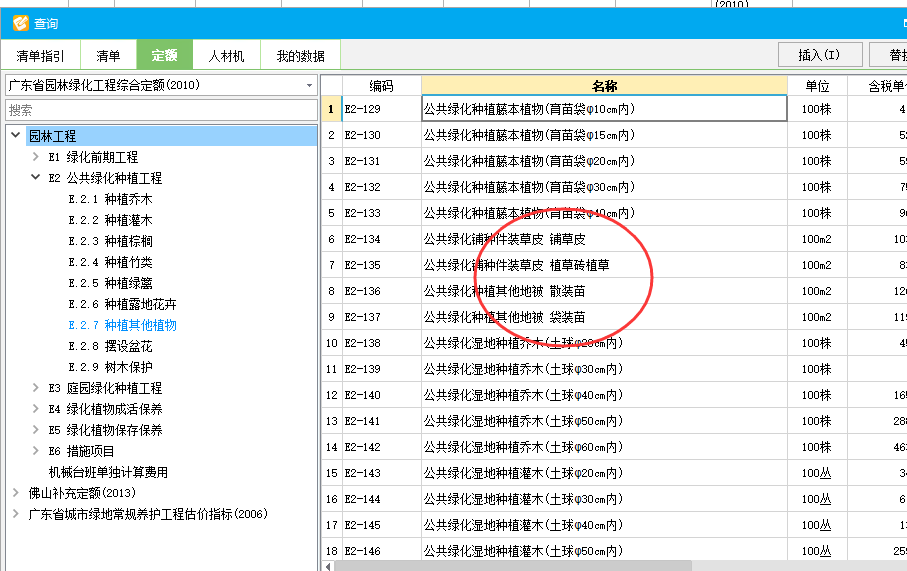Select tree item E.2.4 种植竹类
This screenshot has width=907, height=571.
point(110,262)
